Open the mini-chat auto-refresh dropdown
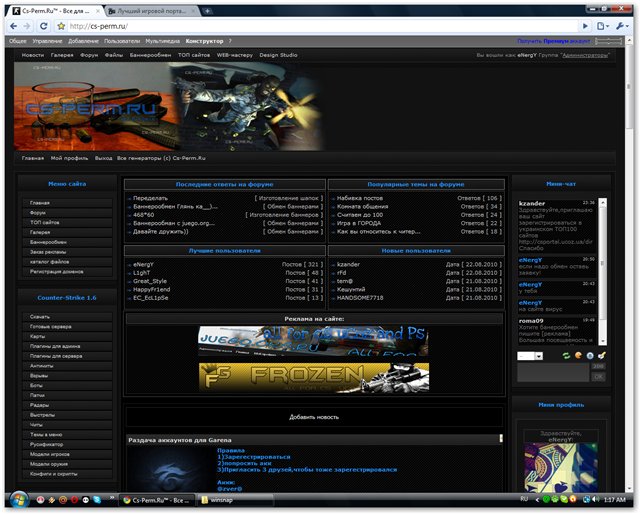640x514 pixels. click(x=530, y=355)
